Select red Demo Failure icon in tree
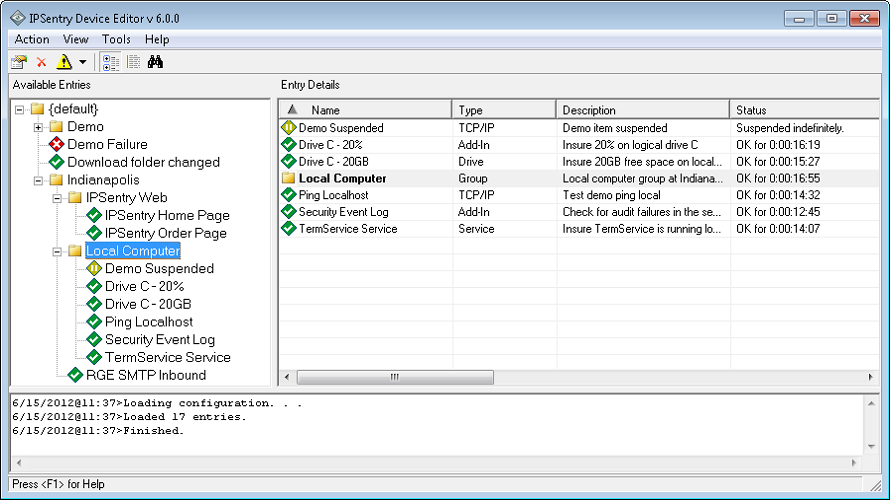Image resolution: width=890 pixels, height=500 pixels. pos(57,145)
